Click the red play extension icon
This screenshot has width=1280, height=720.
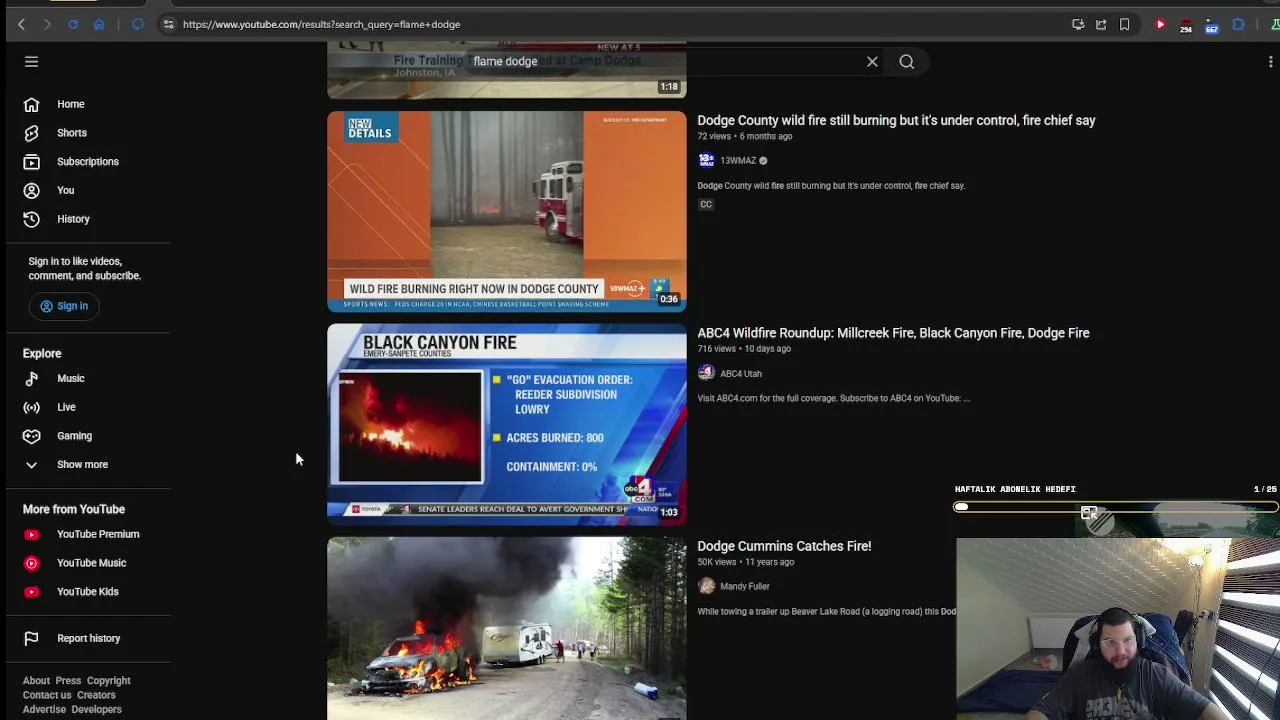(x=1160, y=24)
